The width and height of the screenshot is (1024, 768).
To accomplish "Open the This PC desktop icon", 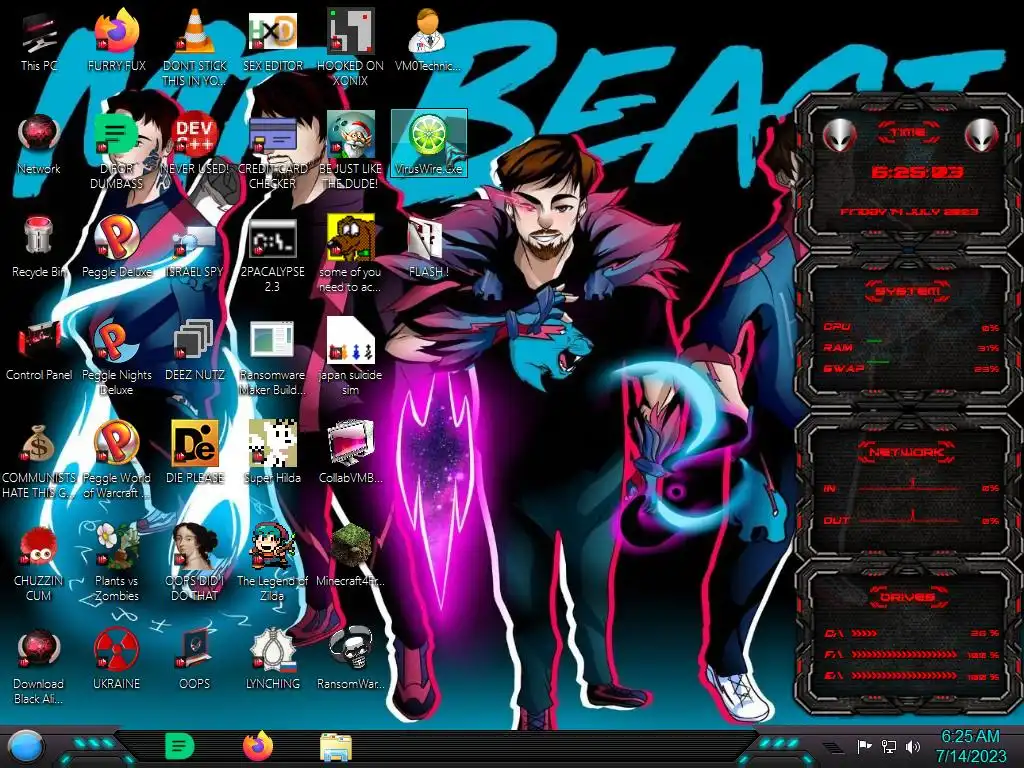I will [39, 40].
